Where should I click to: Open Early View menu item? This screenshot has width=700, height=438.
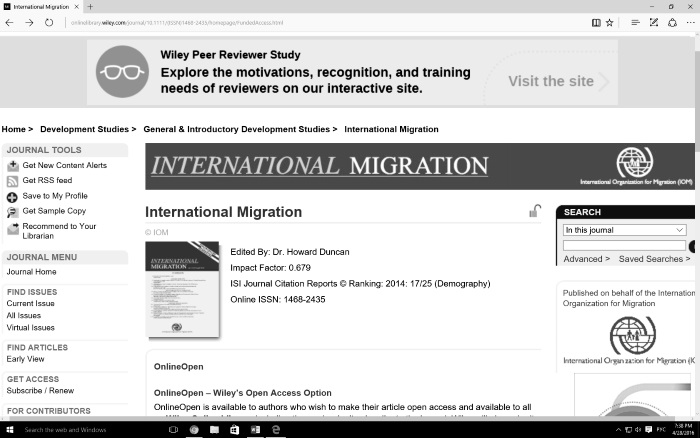tap(25, 359)
